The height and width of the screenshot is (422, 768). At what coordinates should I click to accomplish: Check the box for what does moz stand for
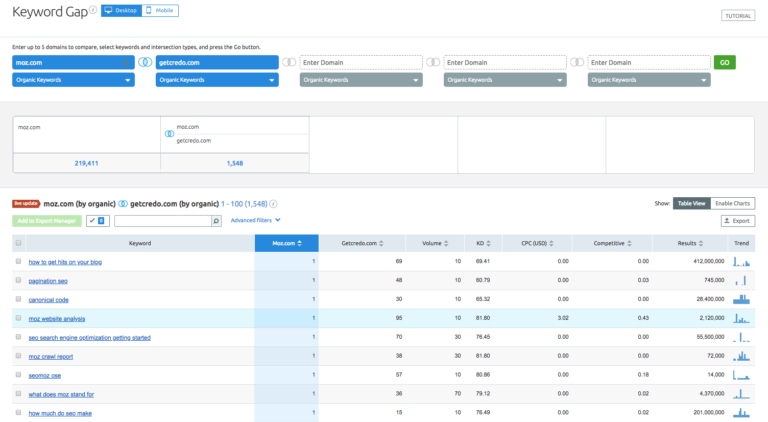[19, 394]
